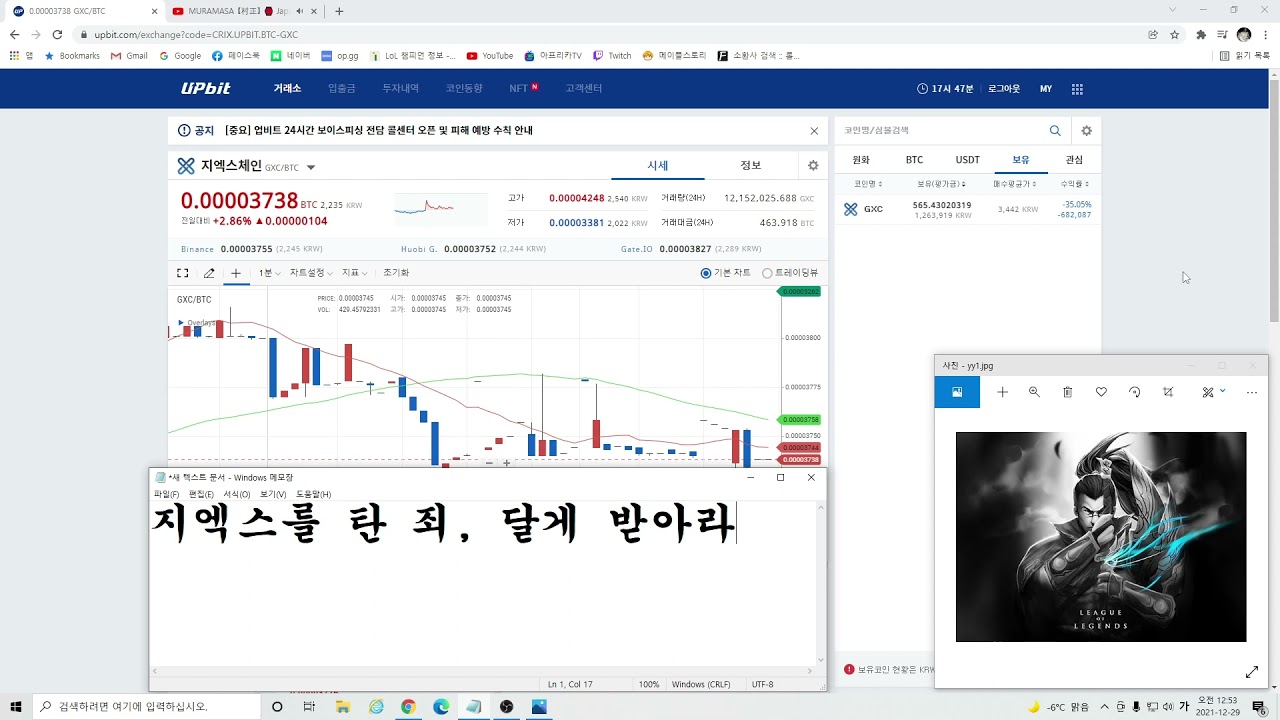This screenshot has width=1280, height=720.
Task: Open the Chrome extensions puzzle icon
Action: pos(1201,35)
